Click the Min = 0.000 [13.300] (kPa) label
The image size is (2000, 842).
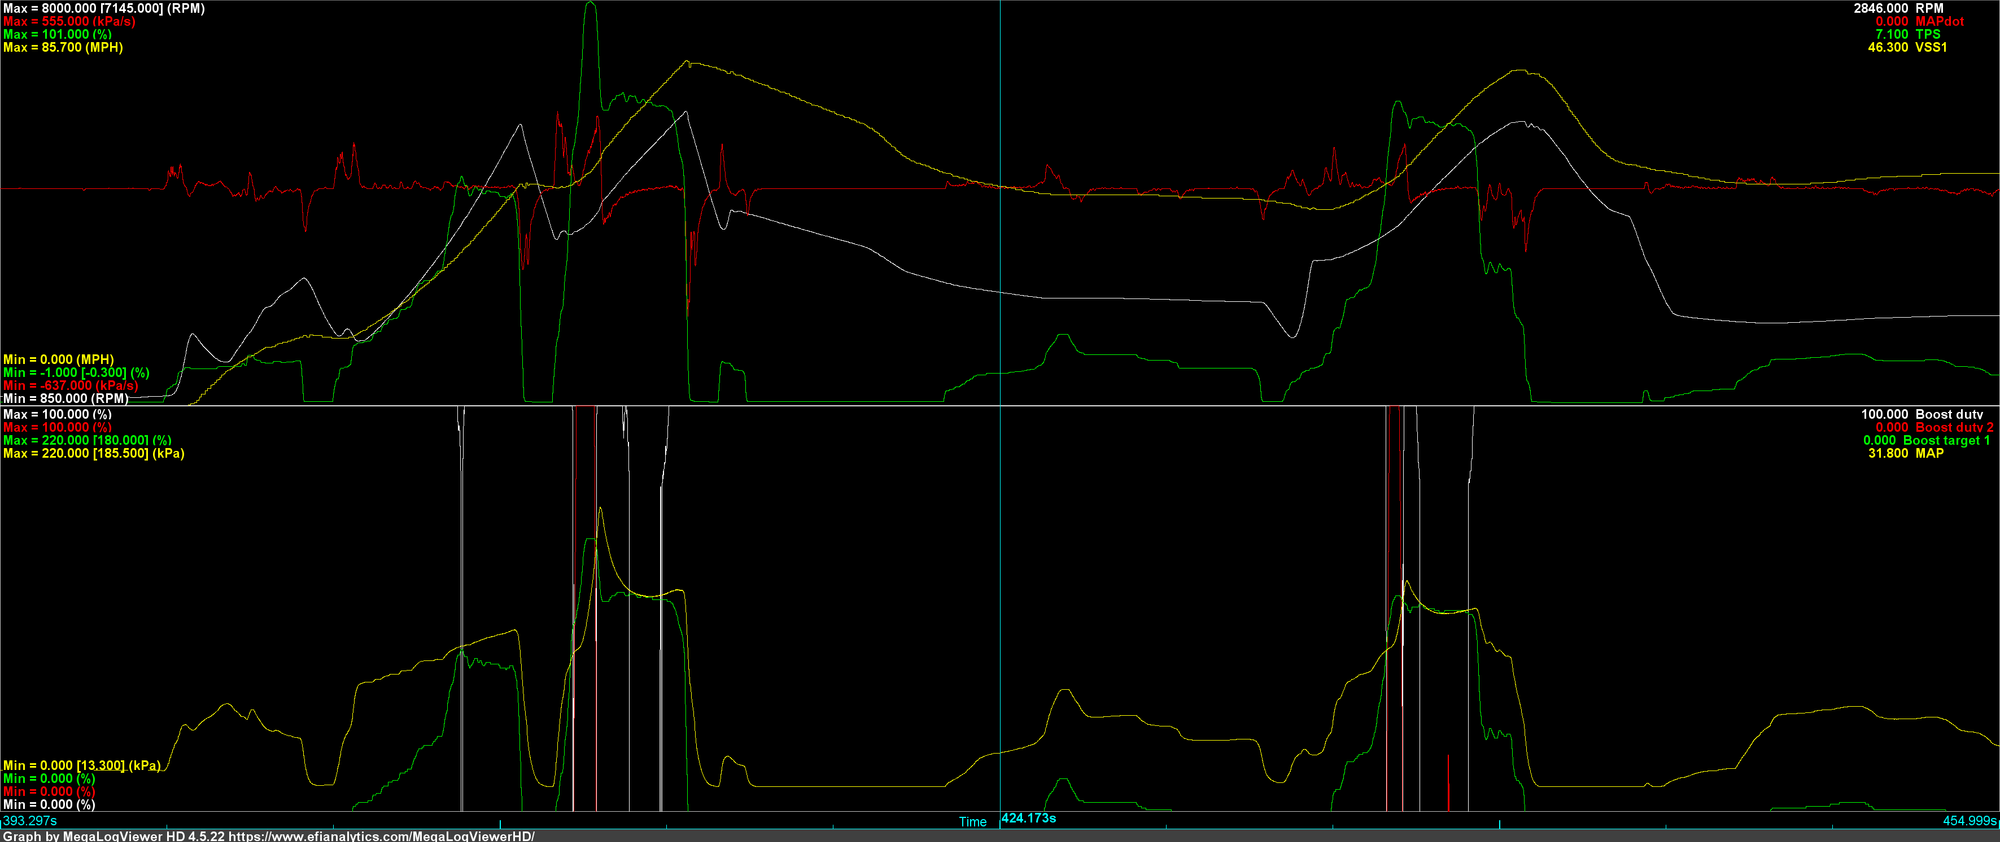pyautogui.click(x=81, y=765)
